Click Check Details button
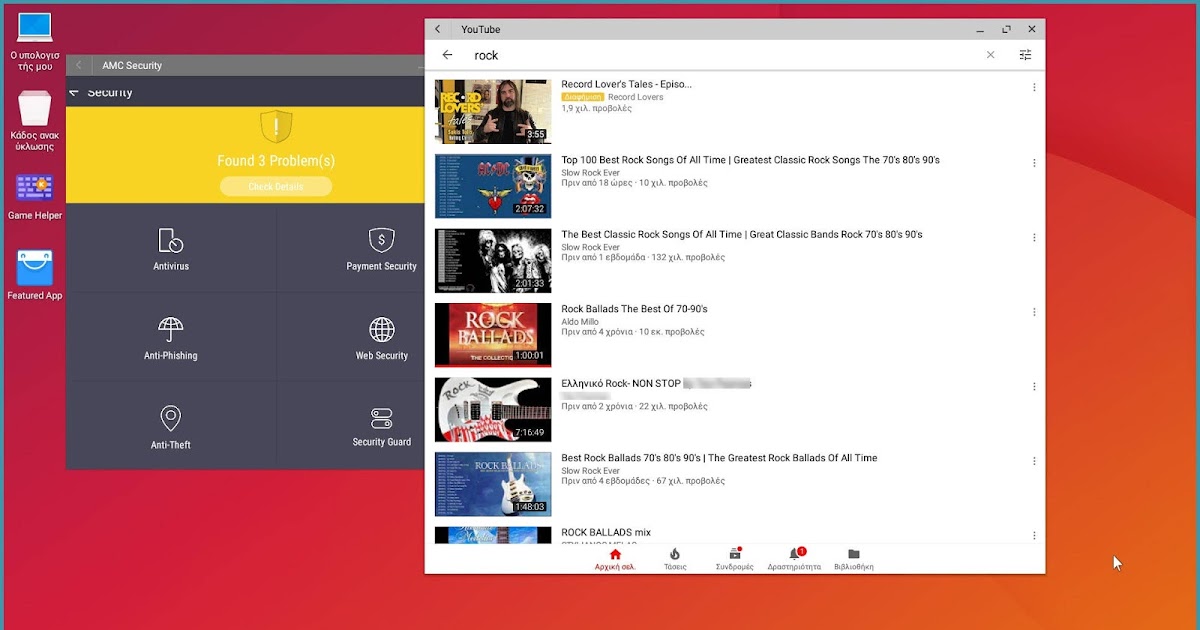 [276, 187]
